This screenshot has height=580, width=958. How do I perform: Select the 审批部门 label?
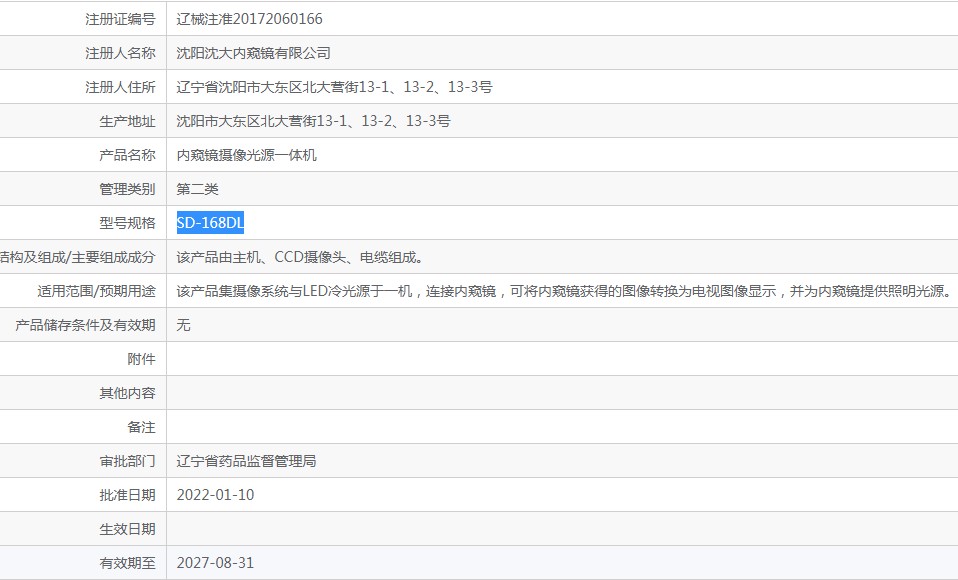127,461
